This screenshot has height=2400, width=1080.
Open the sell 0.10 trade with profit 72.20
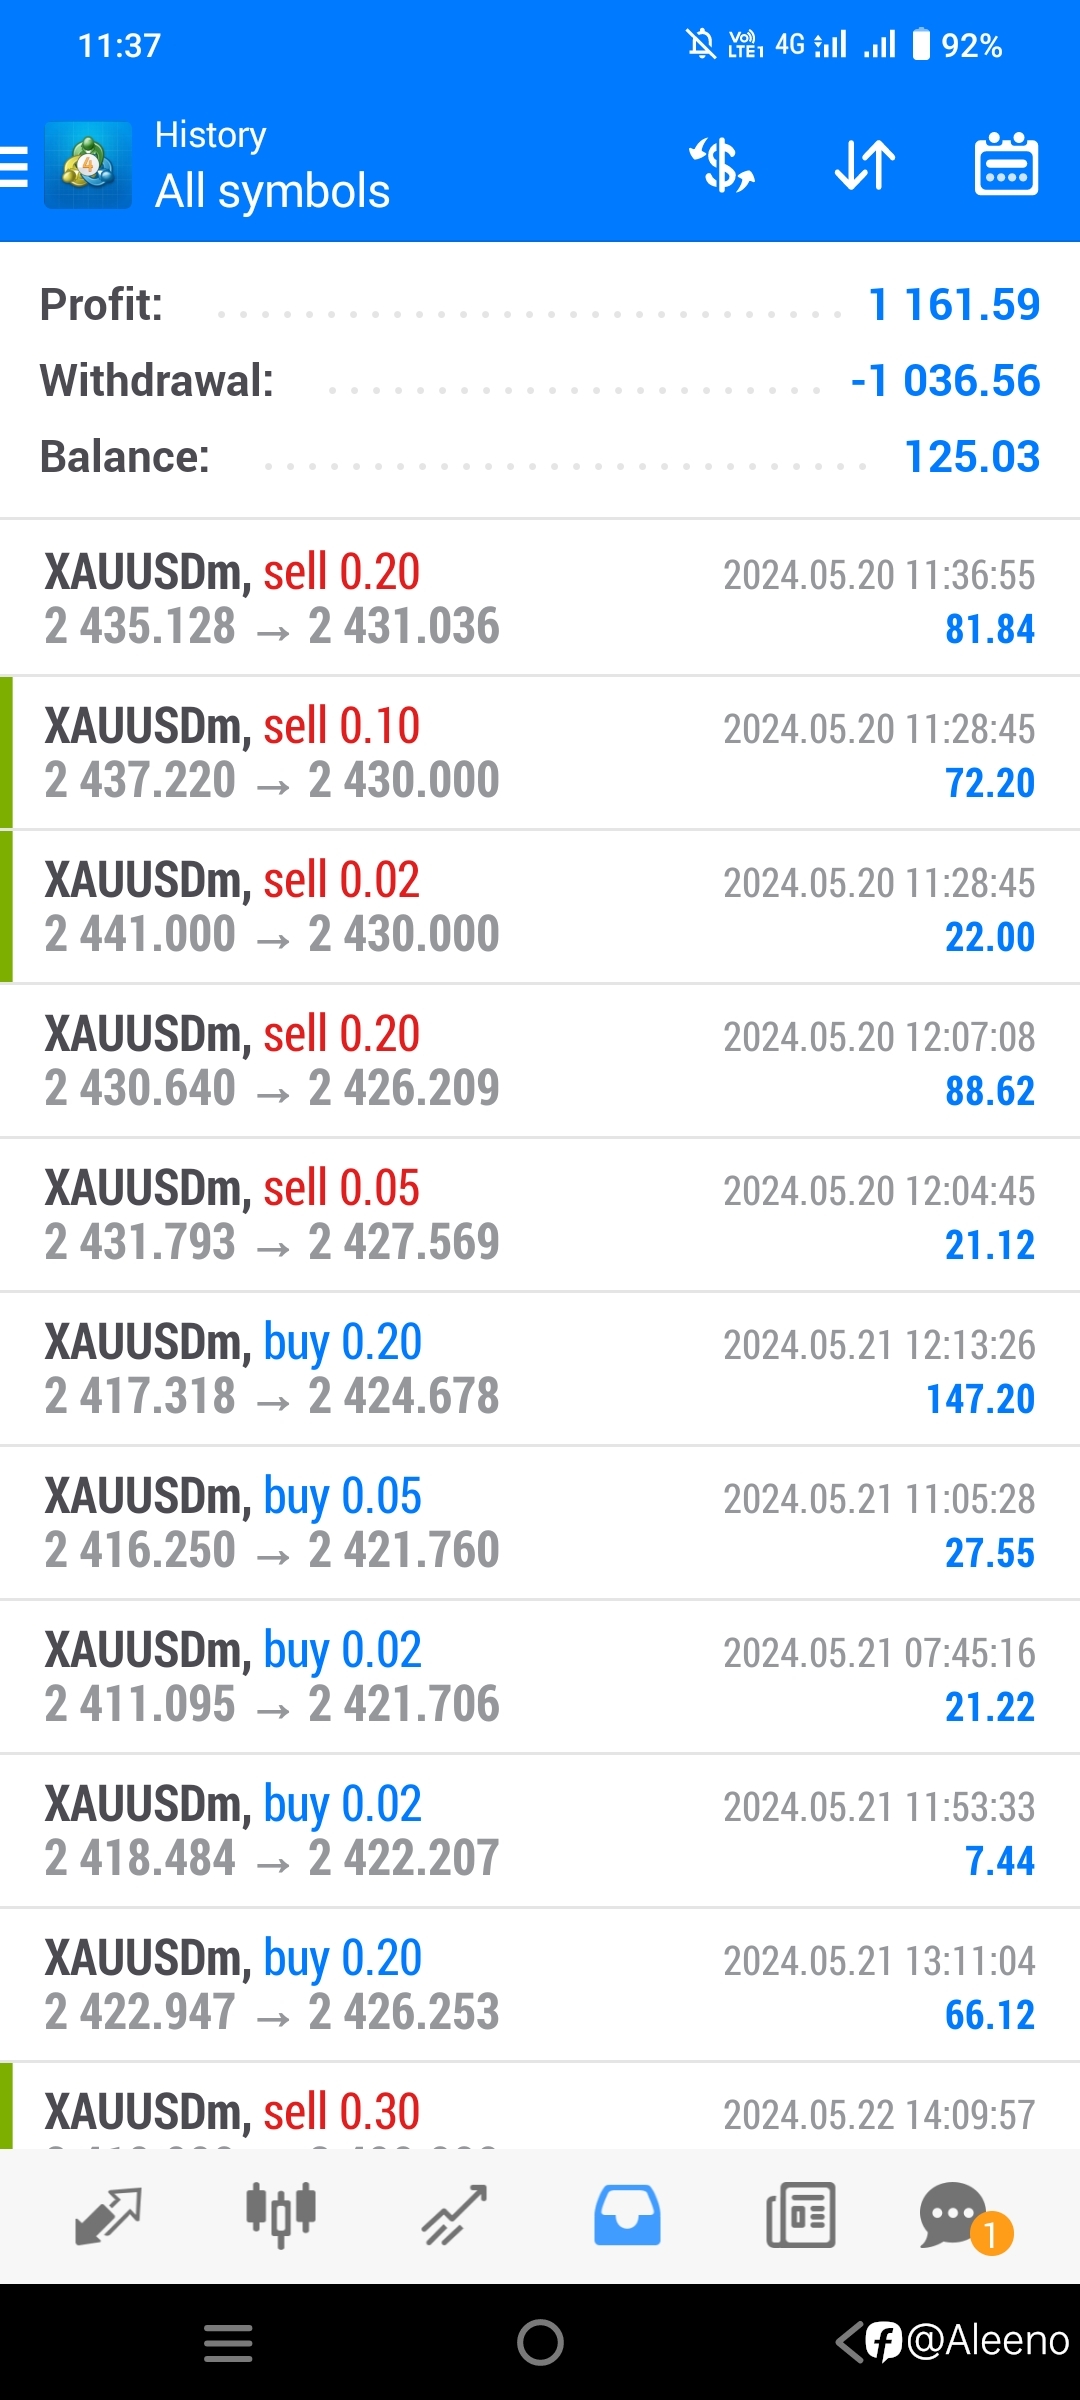point(540,752)
